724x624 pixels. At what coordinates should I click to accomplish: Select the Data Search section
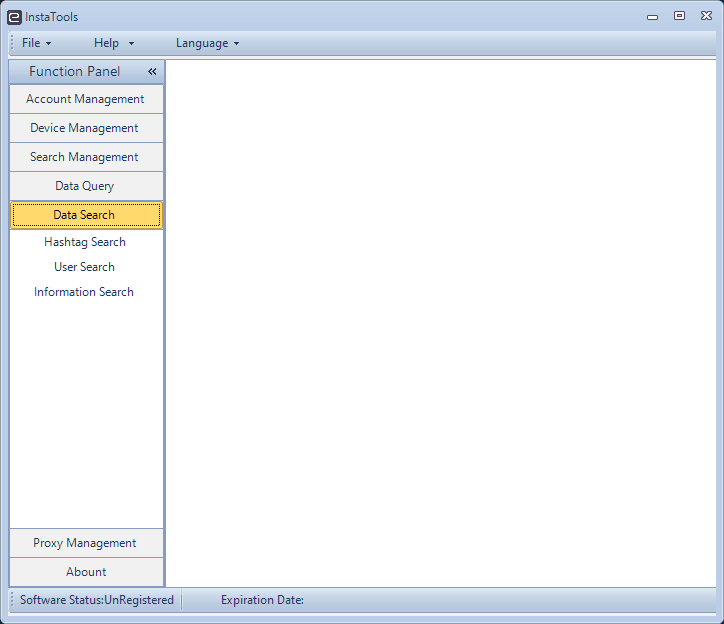(x=86, y=215)
